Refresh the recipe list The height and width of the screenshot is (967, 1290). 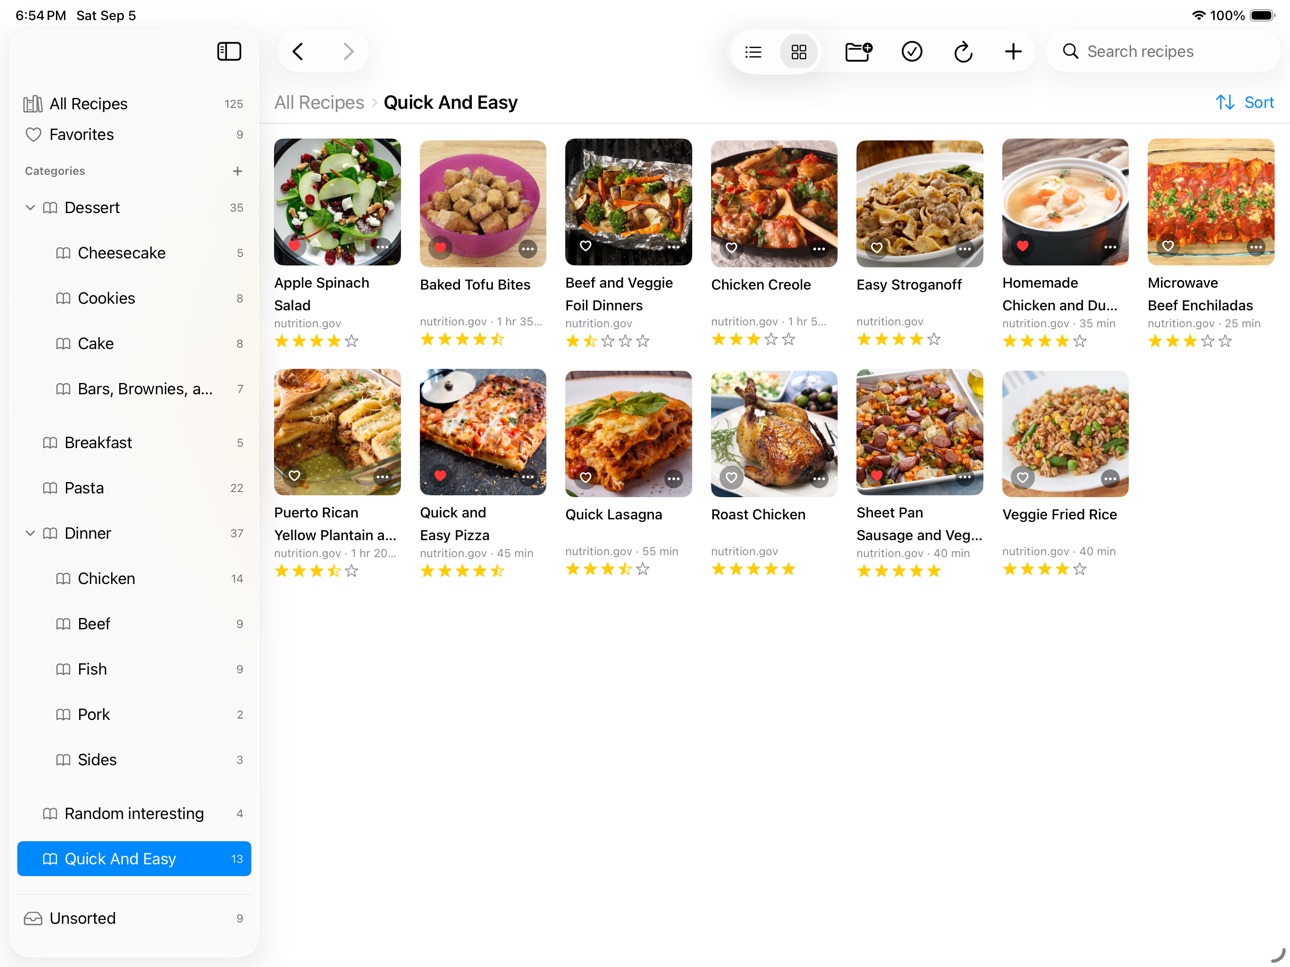(963, 51)
